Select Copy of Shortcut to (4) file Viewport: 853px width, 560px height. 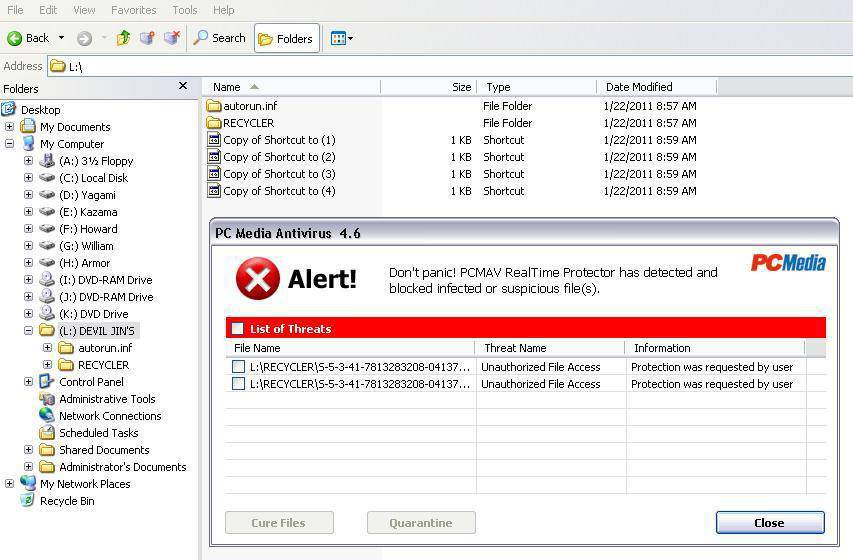(271, 190)
